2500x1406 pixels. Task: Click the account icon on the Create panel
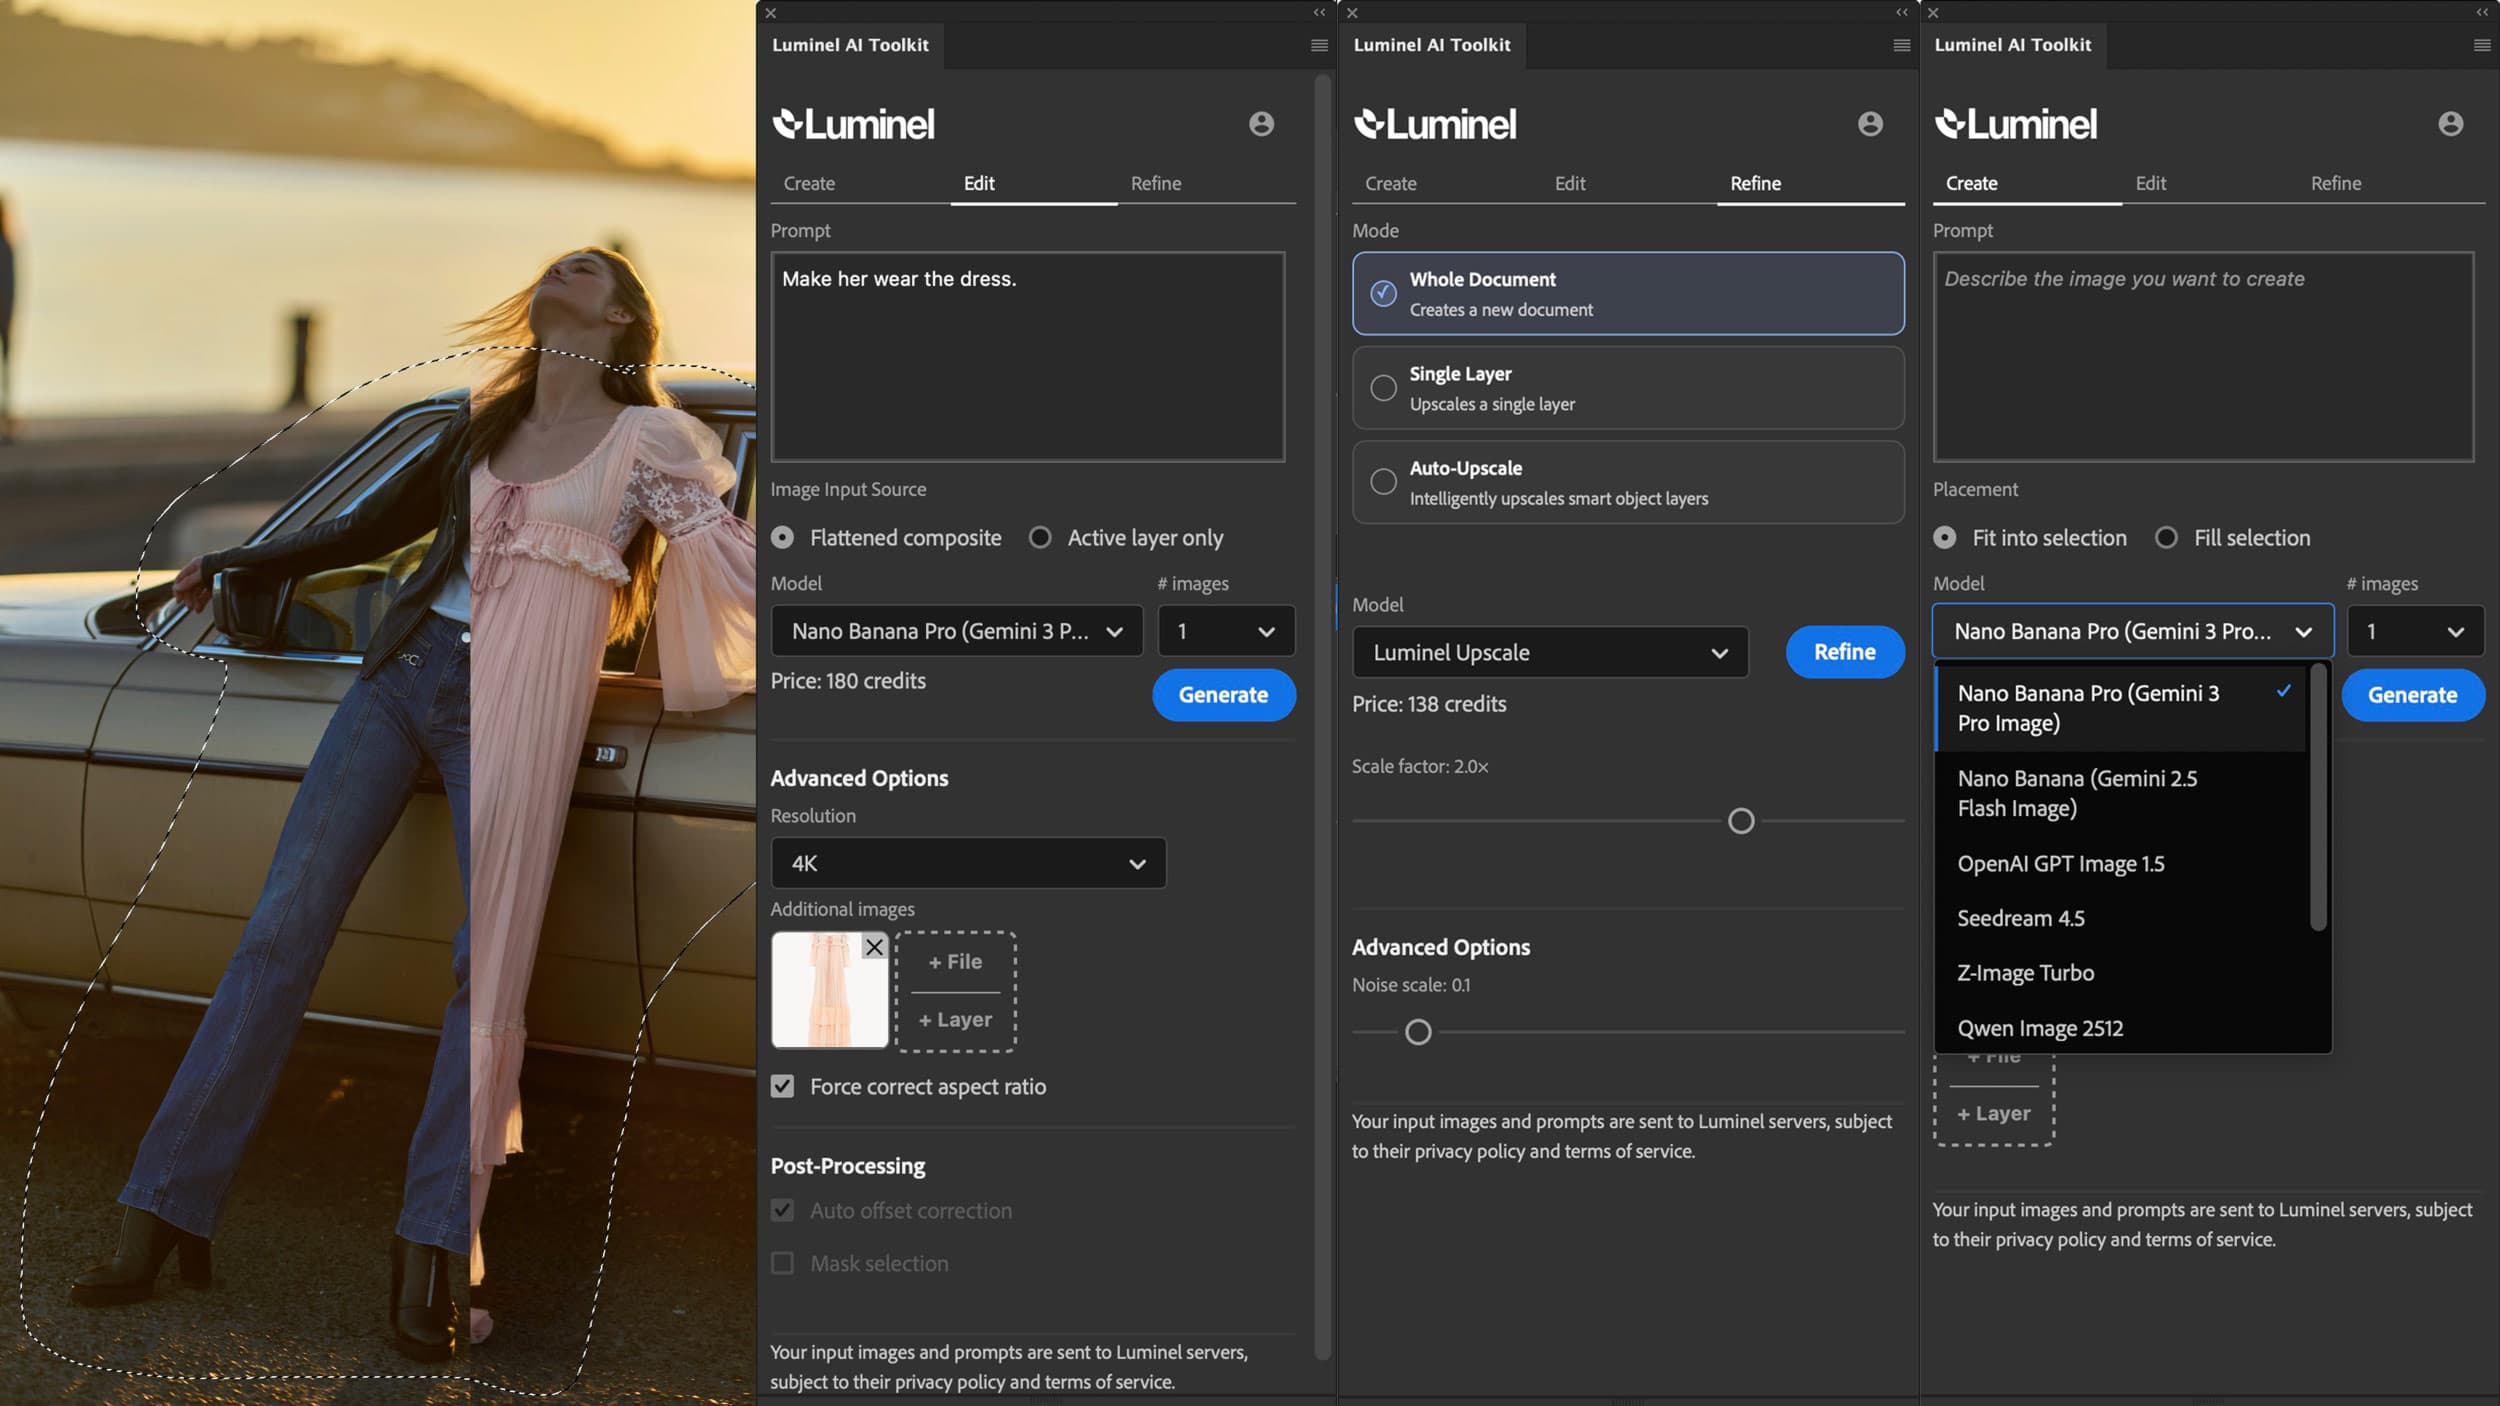pyautogui.click(x=2450, y=122)
